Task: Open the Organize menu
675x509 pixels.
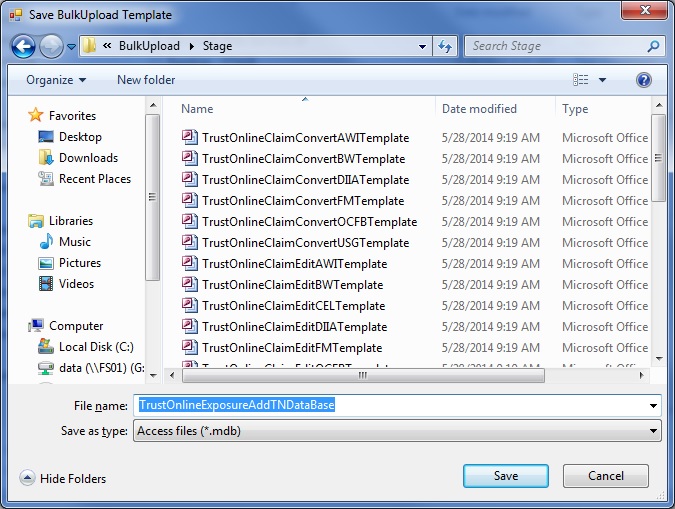Action: pyautogui.click(x=56, y=80)
